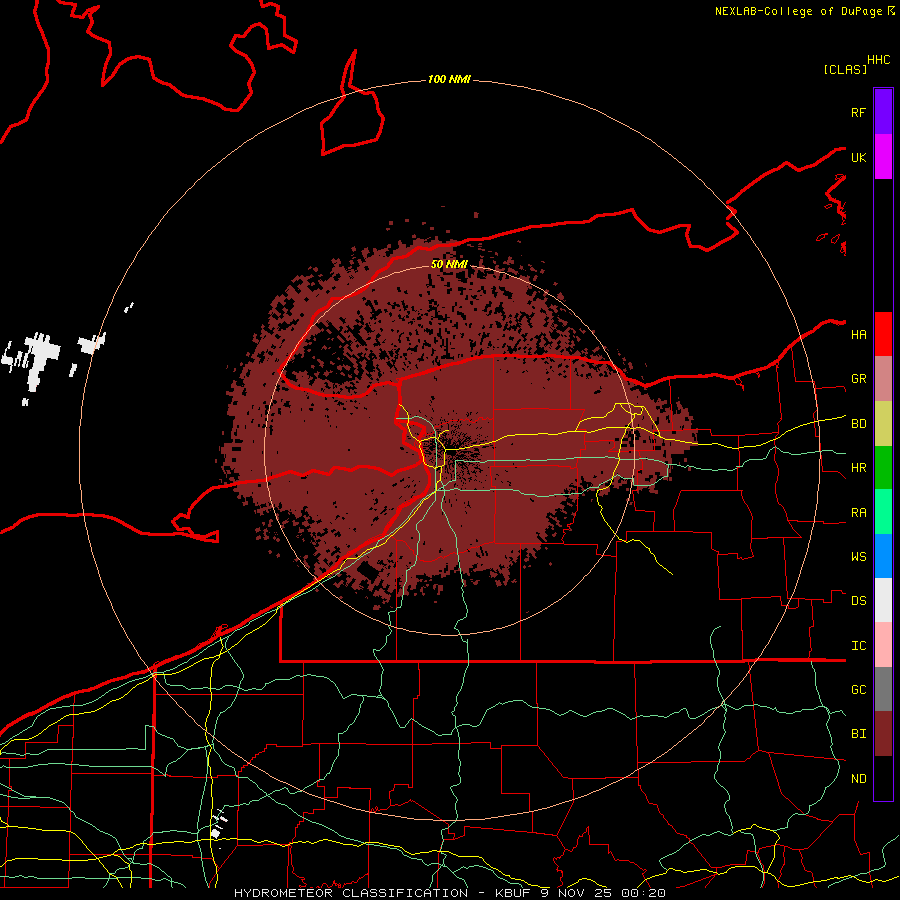Click the RF legend label

pos(858,112)
